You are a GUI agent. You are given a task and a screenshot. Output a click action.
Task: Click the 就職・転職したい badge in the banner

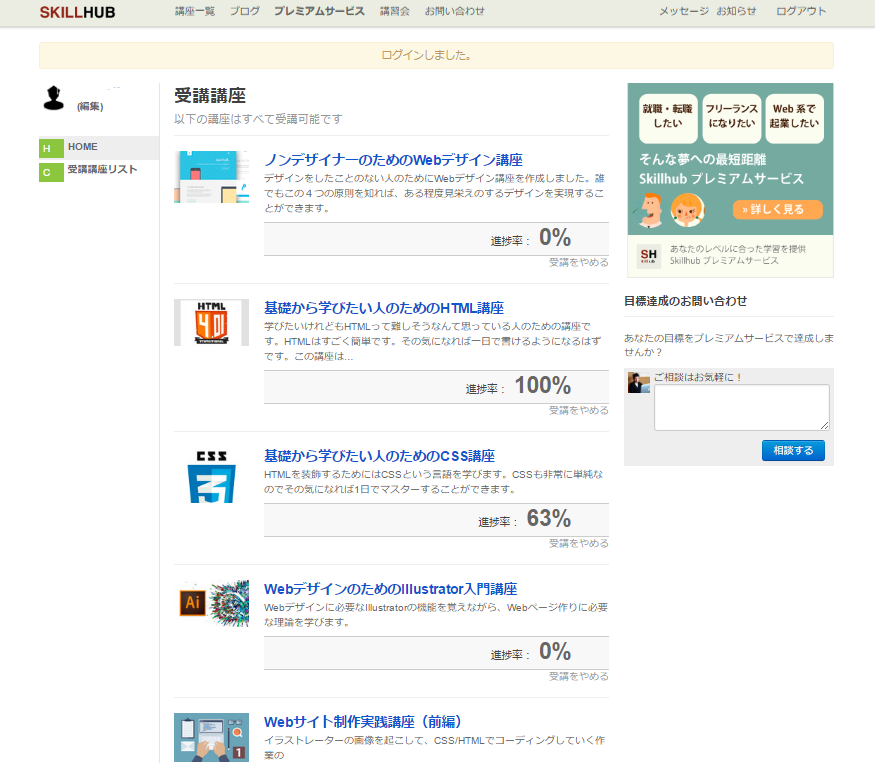[667, 118]
